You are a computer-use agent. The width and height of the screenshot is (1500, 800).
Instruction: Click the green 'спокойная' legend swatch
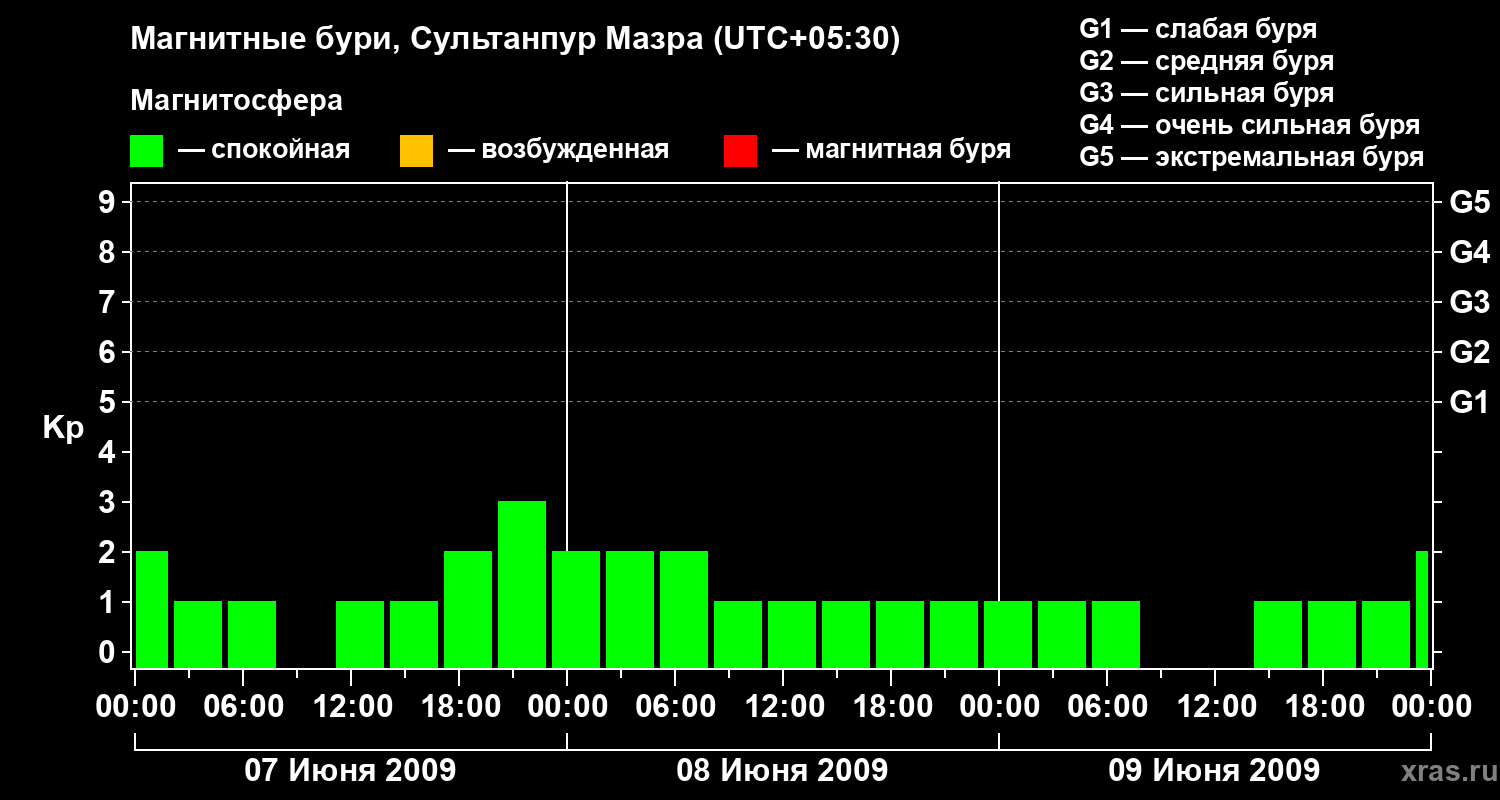[x=147, y=151]
